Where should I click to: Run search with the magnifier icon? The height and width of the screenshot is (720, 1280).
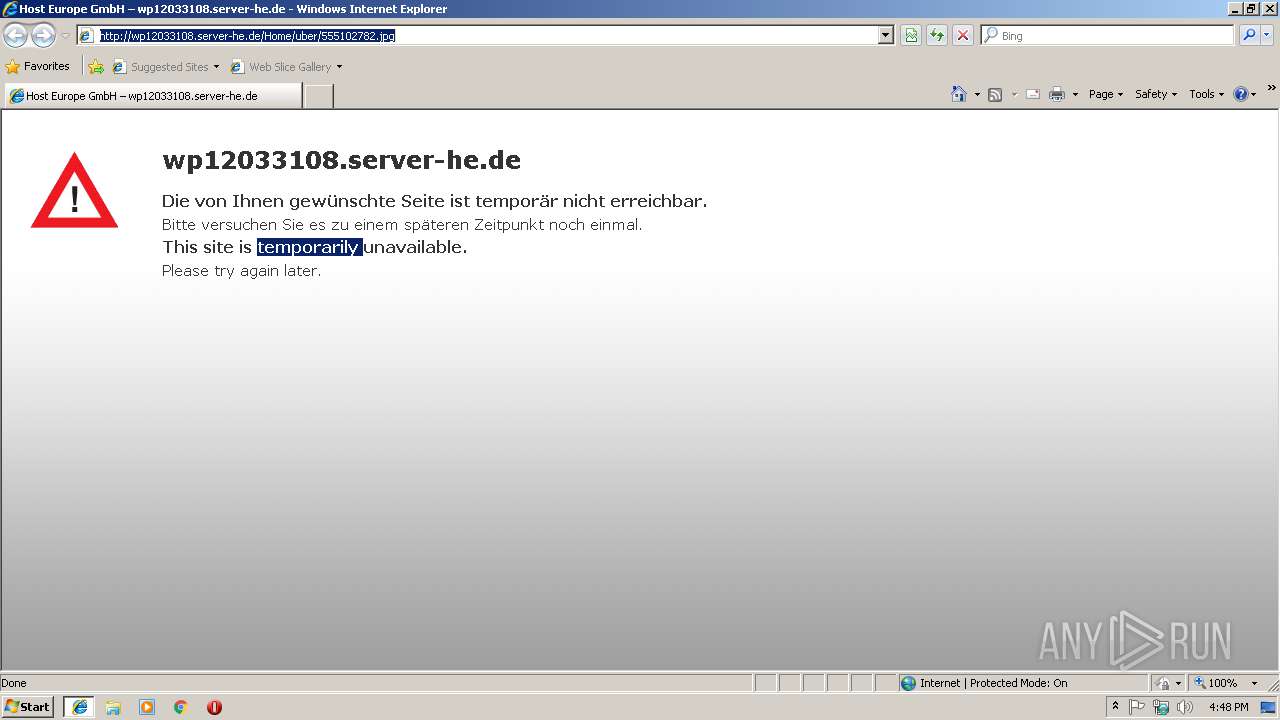(1249, 36)
